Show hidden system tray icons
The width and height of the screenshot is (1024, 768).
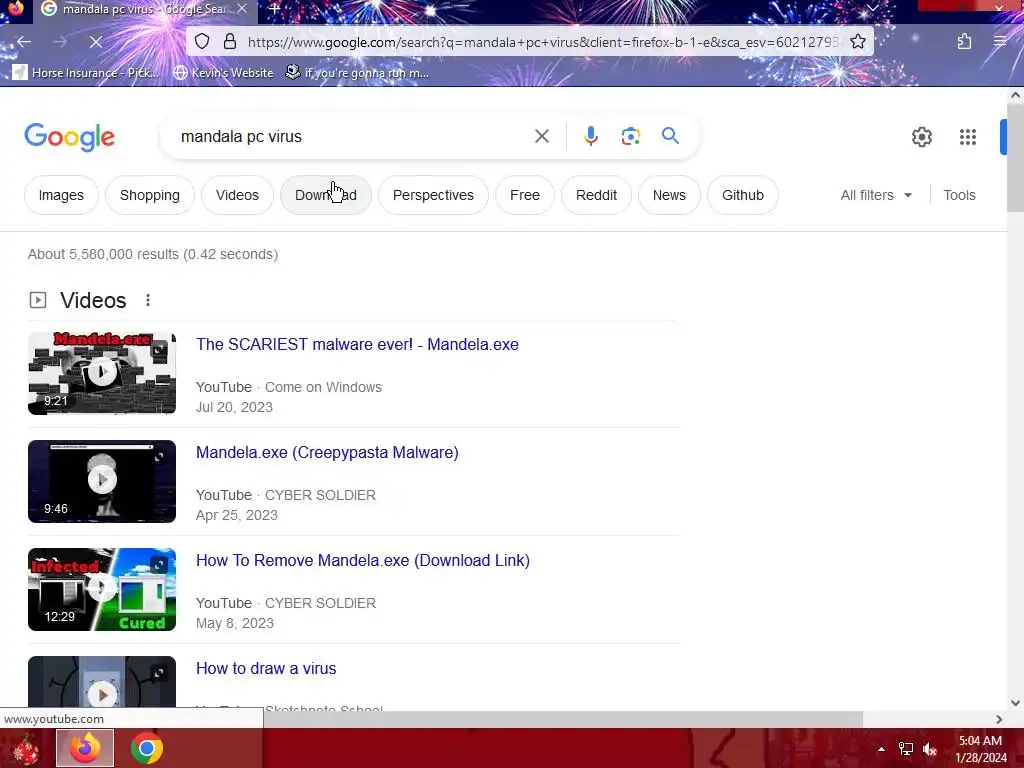click(881, 749)
